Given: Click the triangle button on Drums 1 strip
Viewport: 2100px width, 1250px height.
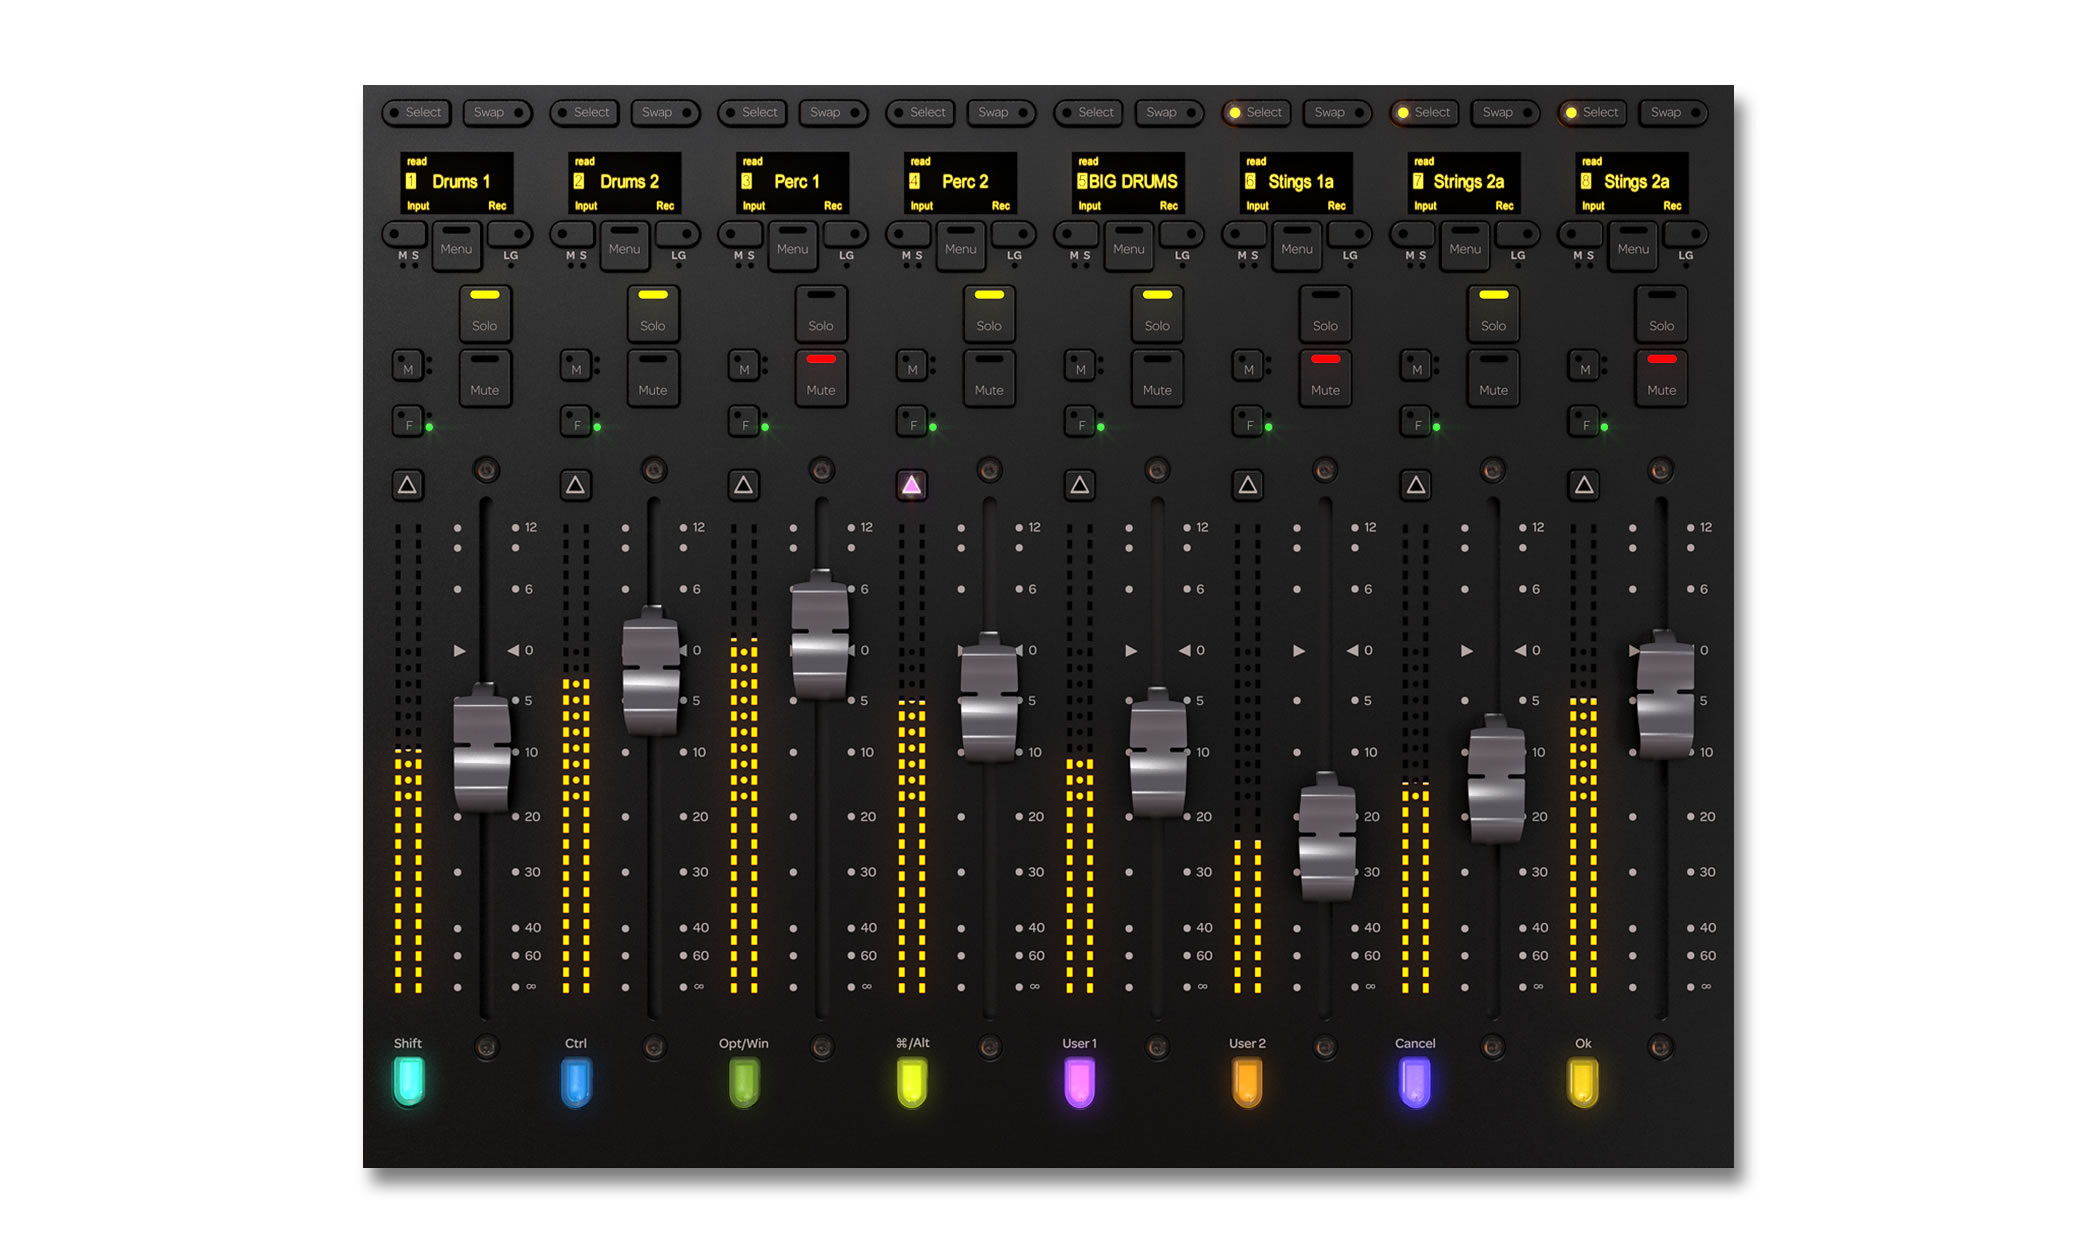Looking at the screenshot, I should click(407, 485).
